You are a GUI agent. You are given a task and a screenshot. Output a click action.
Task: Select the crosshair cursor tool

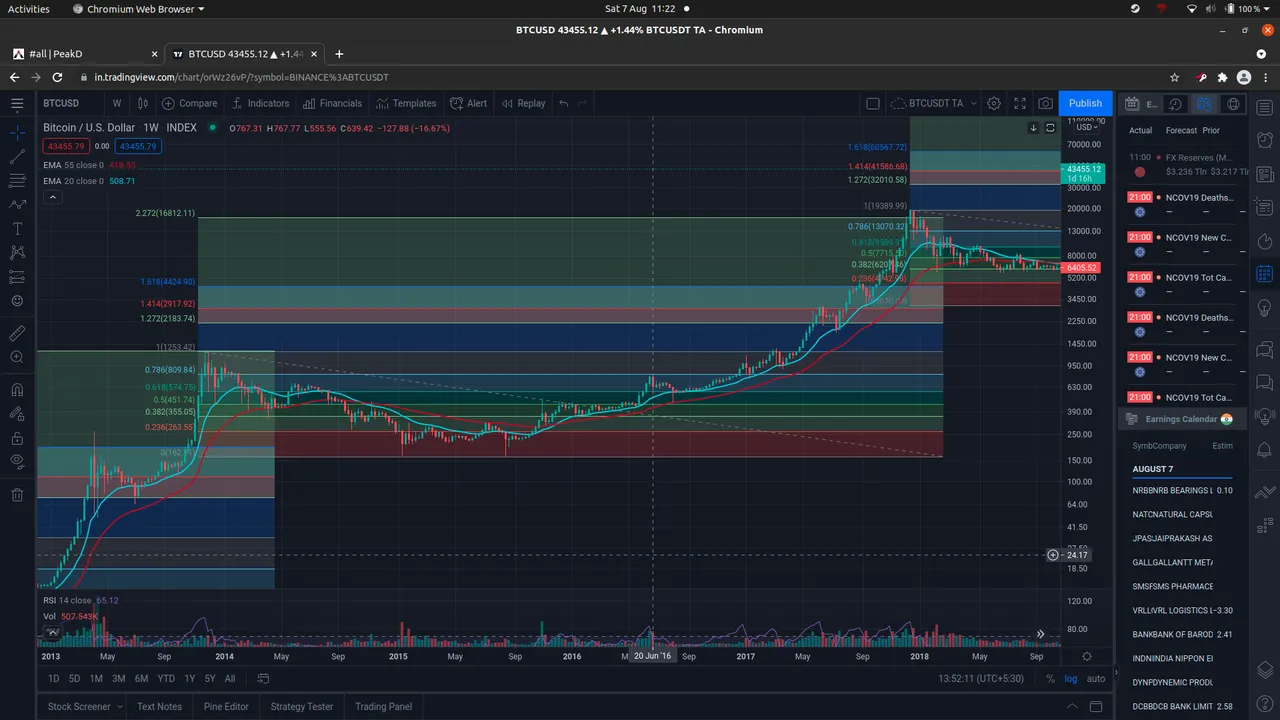(17, 132)
